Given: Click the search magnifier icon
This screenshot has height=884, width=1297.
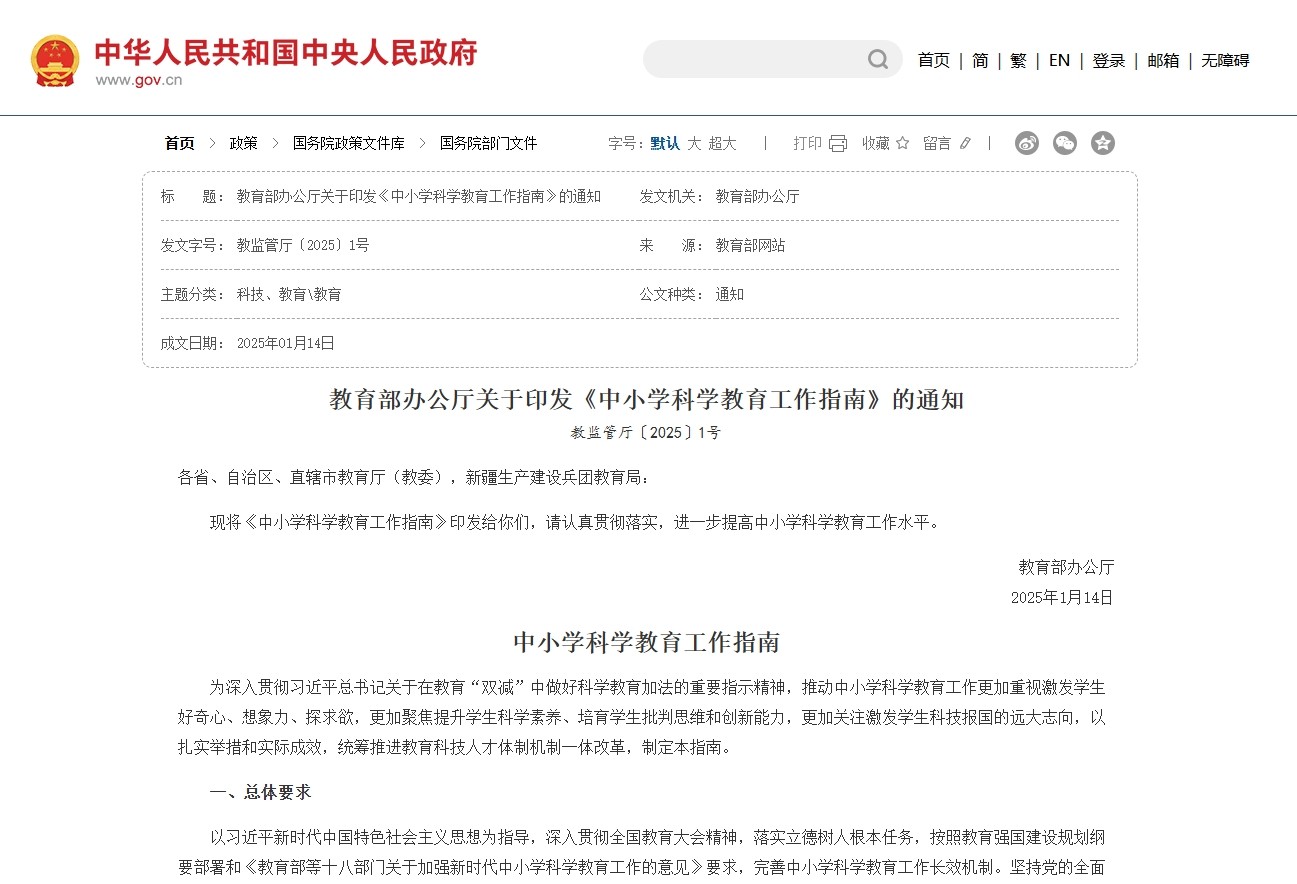Looking at the screenshot, I should [877, 60].
